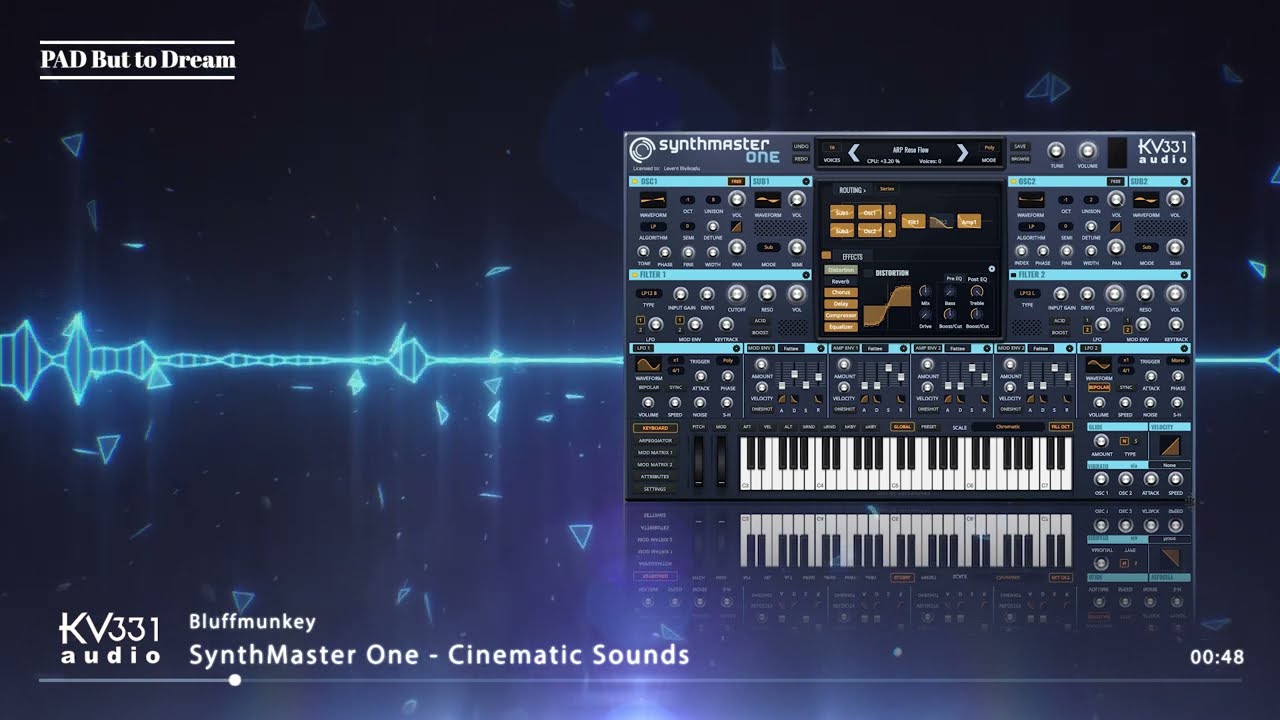This screenshot has height=720, width=1280.
Task: Go to next preset with right arrow
Action: (962, 153)
